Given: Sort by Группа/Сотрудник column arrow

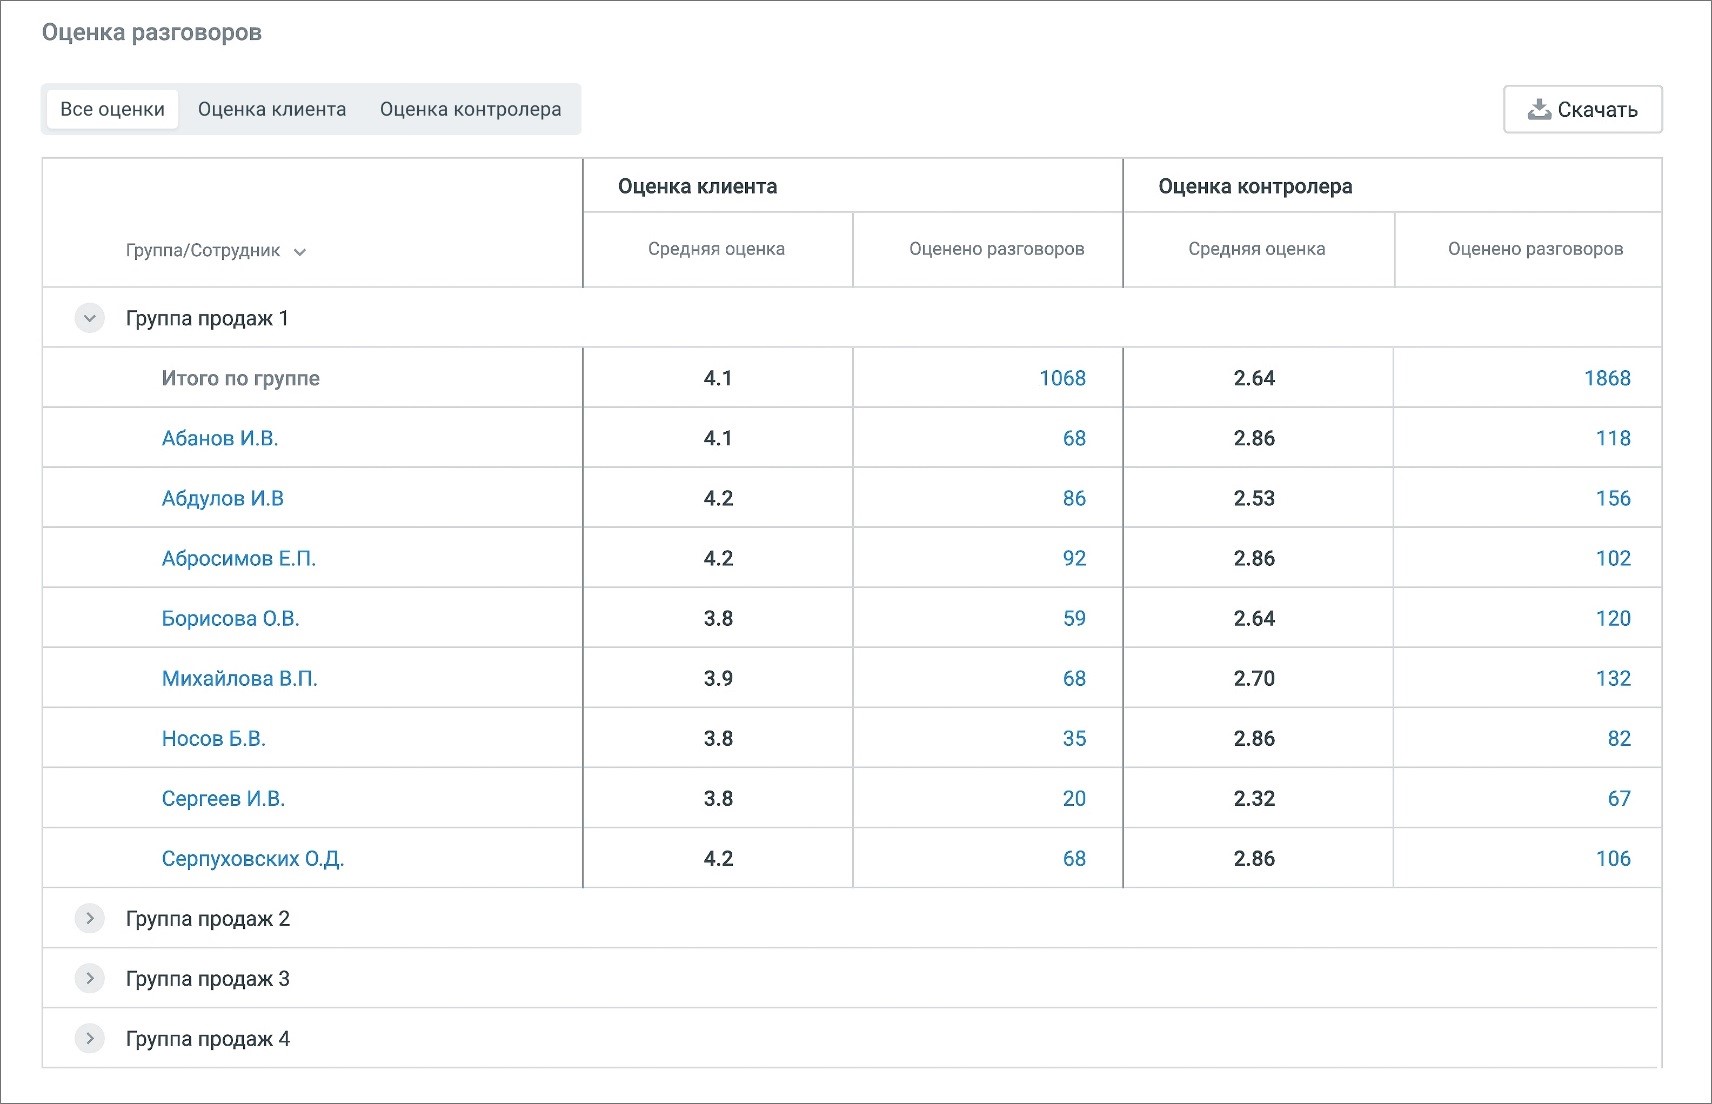Looking at the screenshot, I should tap(300, 252).
